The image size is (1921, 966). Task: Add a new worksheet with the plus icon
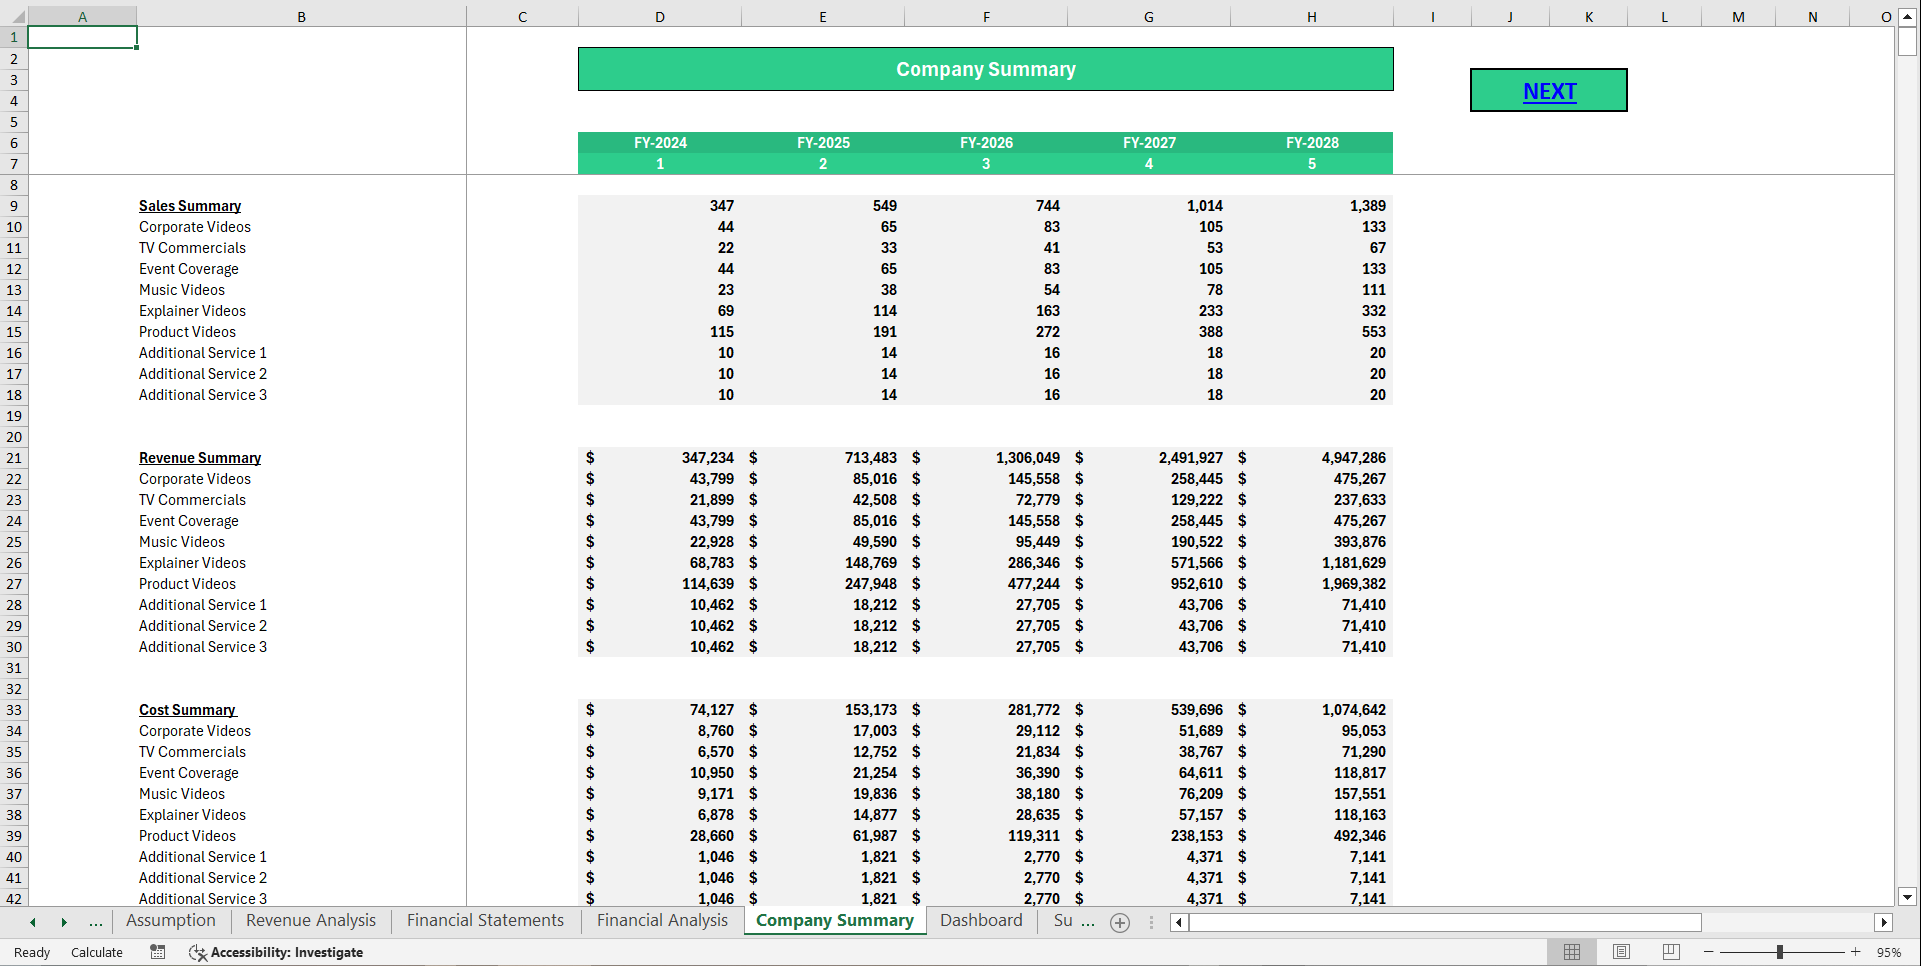[x=1119, y=922]
